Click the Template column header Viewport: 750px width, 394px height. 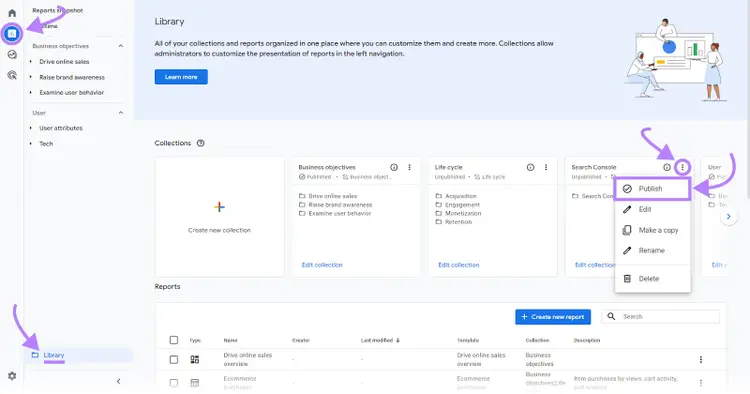pos(468,340)
